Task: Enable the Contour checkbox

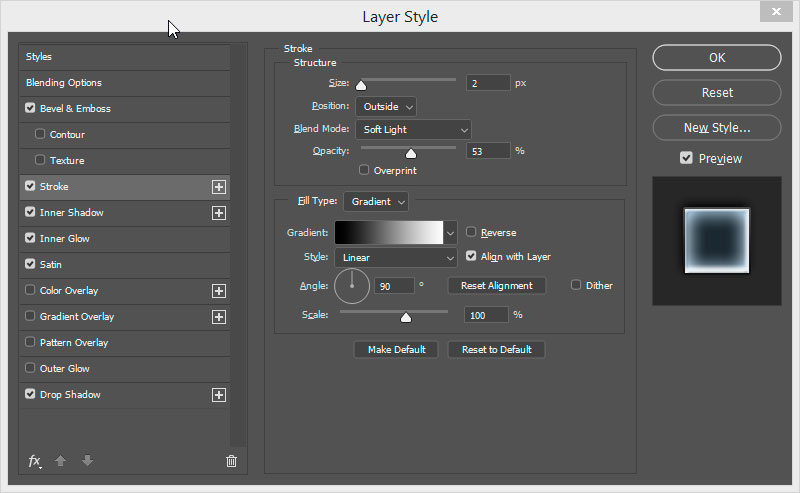Action: 40,134
